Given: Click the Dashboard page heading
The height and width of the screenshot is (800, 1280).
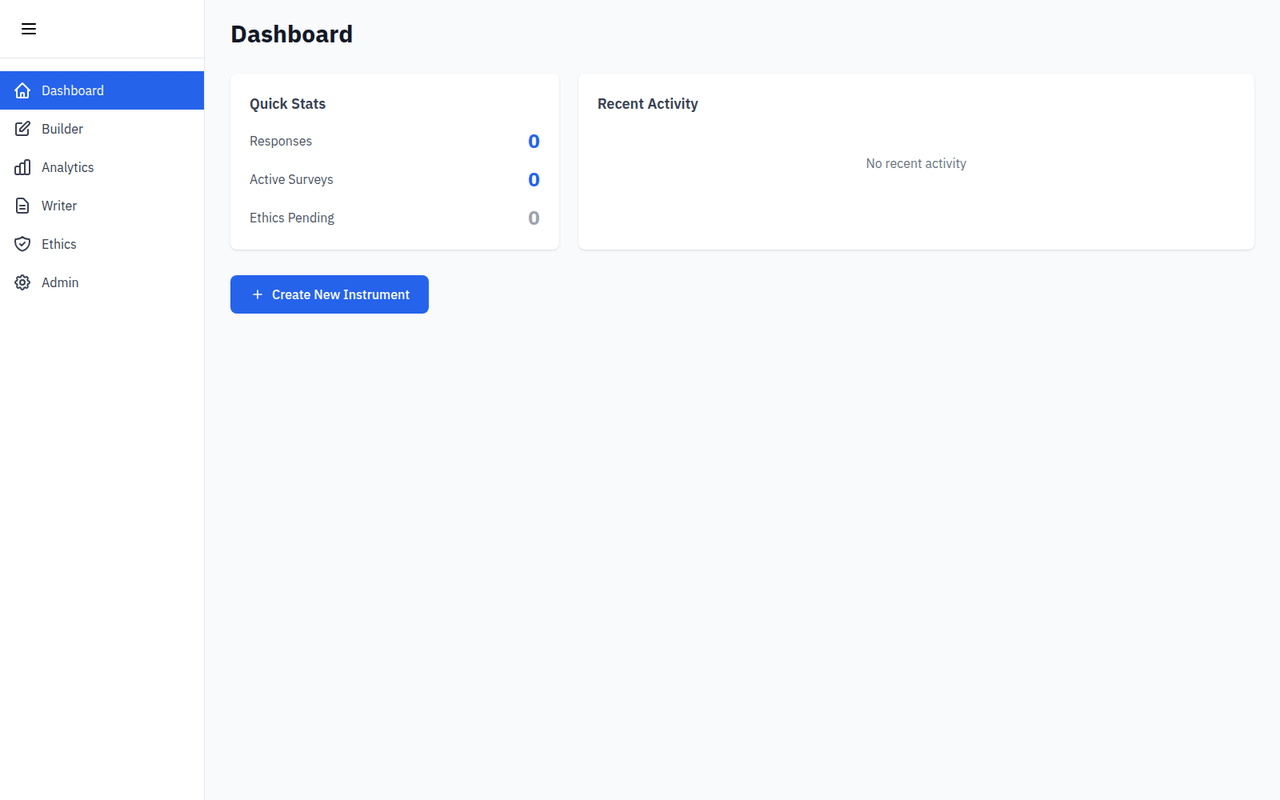Looking at the screenshot, I should click(x=291, y=34).
